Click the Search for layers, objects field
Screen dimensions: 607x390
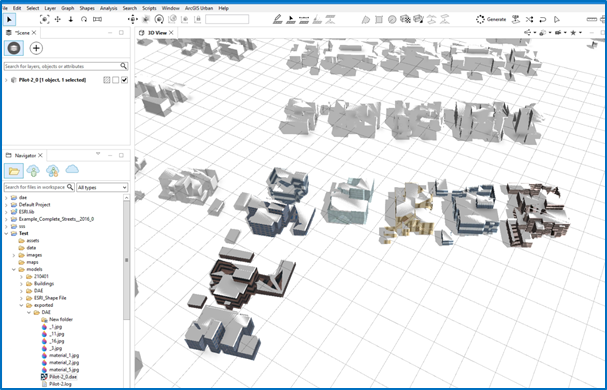click(x=66, y=66)
